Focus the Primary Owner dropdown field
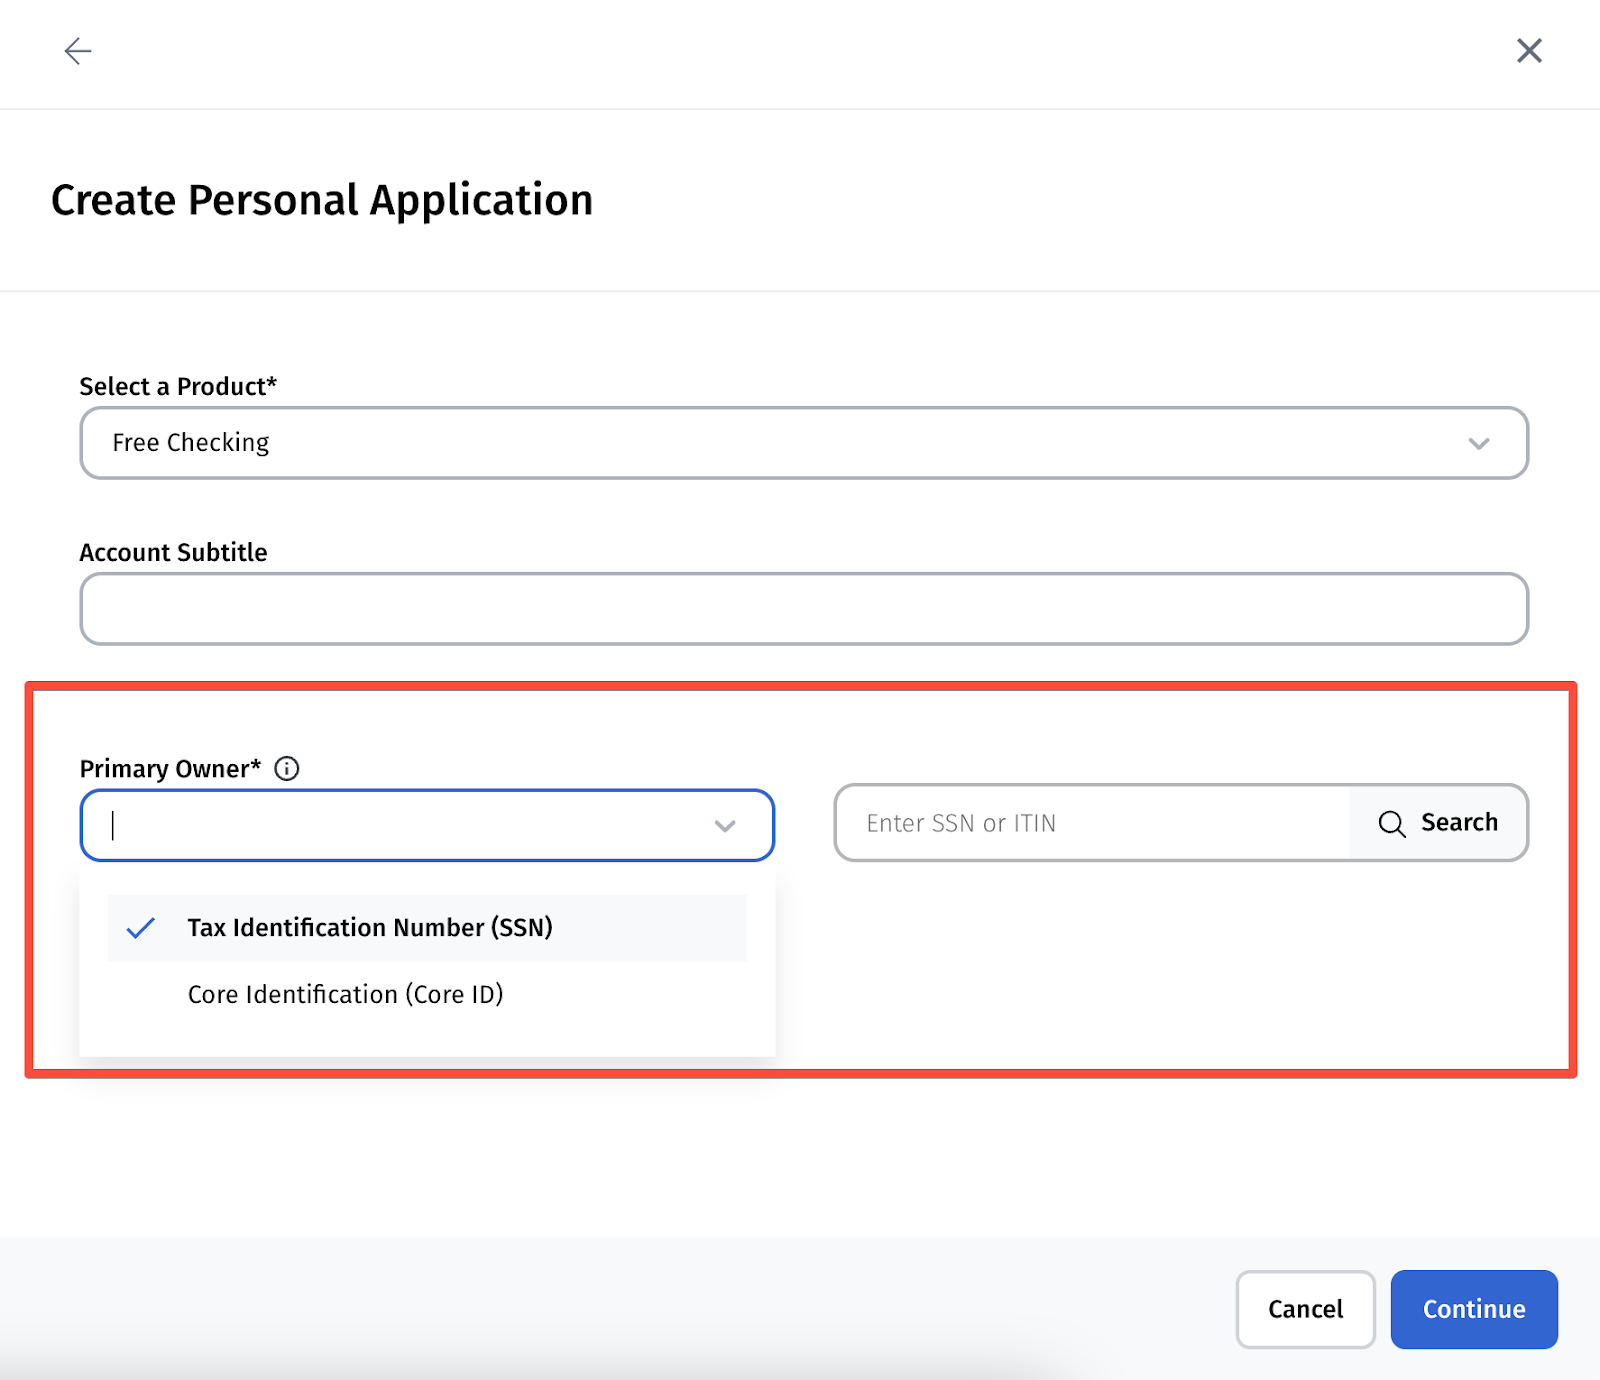Screen dimensions: 1600x1380 pos(400,825)
